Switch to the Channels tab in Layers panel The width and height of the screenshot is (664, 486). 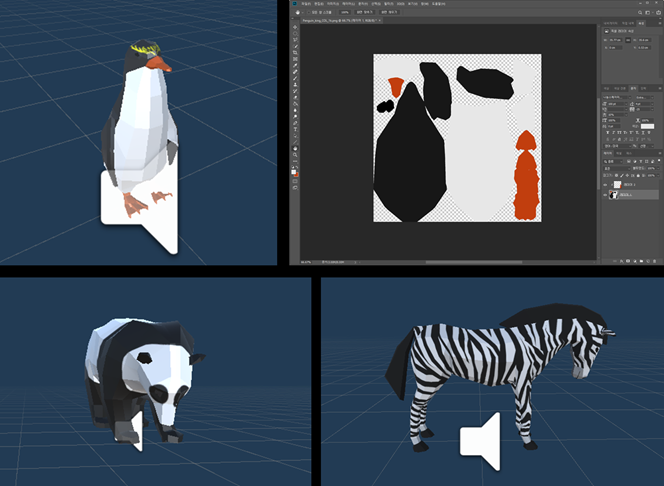point(619,153)
